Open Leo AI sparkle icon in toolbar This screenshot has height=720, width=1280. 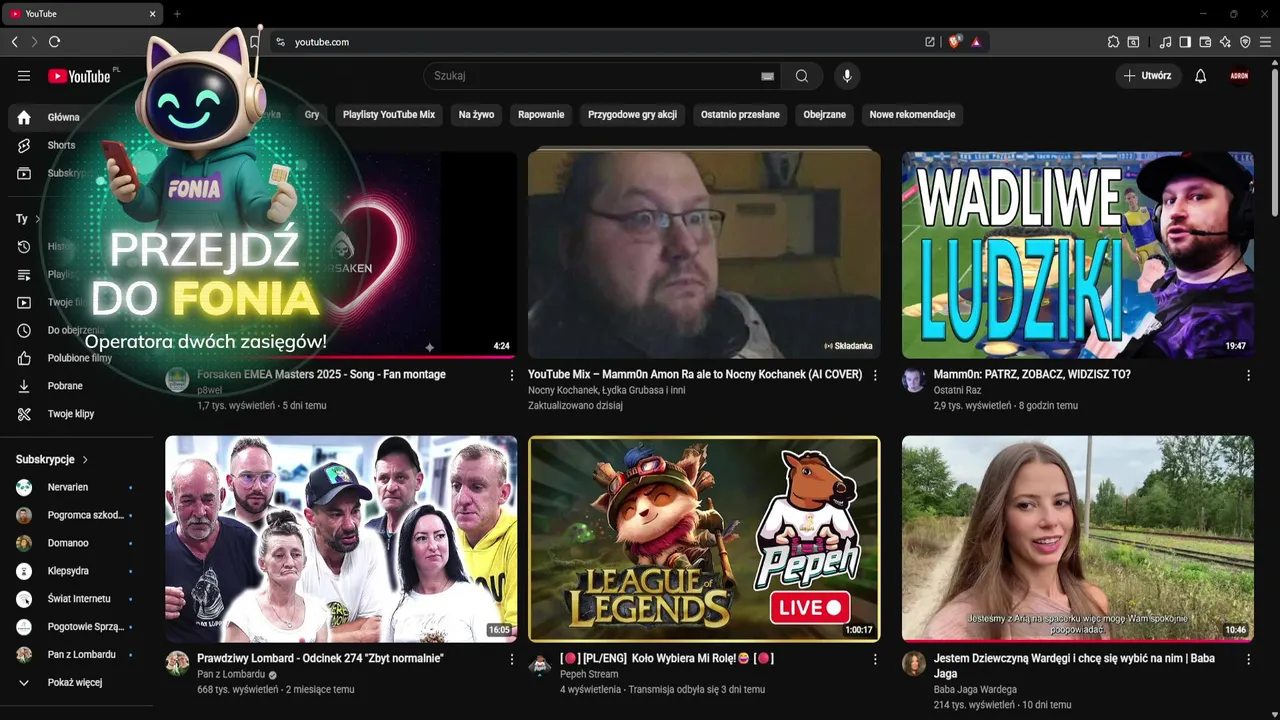pos(1225,42)
